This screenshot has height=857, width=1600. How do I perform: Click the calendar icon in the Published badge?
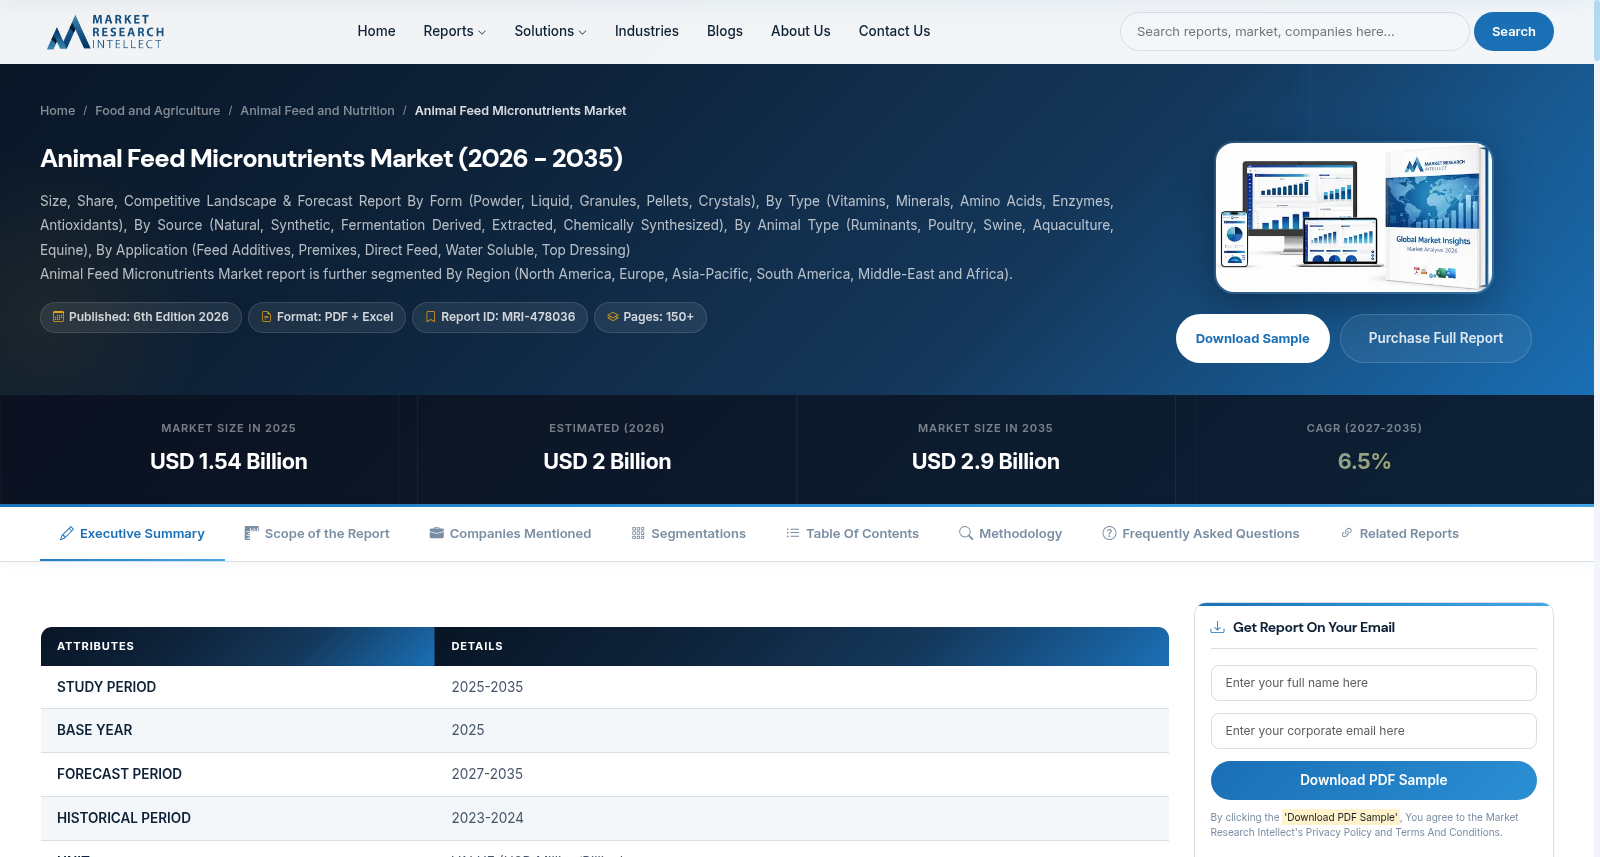58,317
